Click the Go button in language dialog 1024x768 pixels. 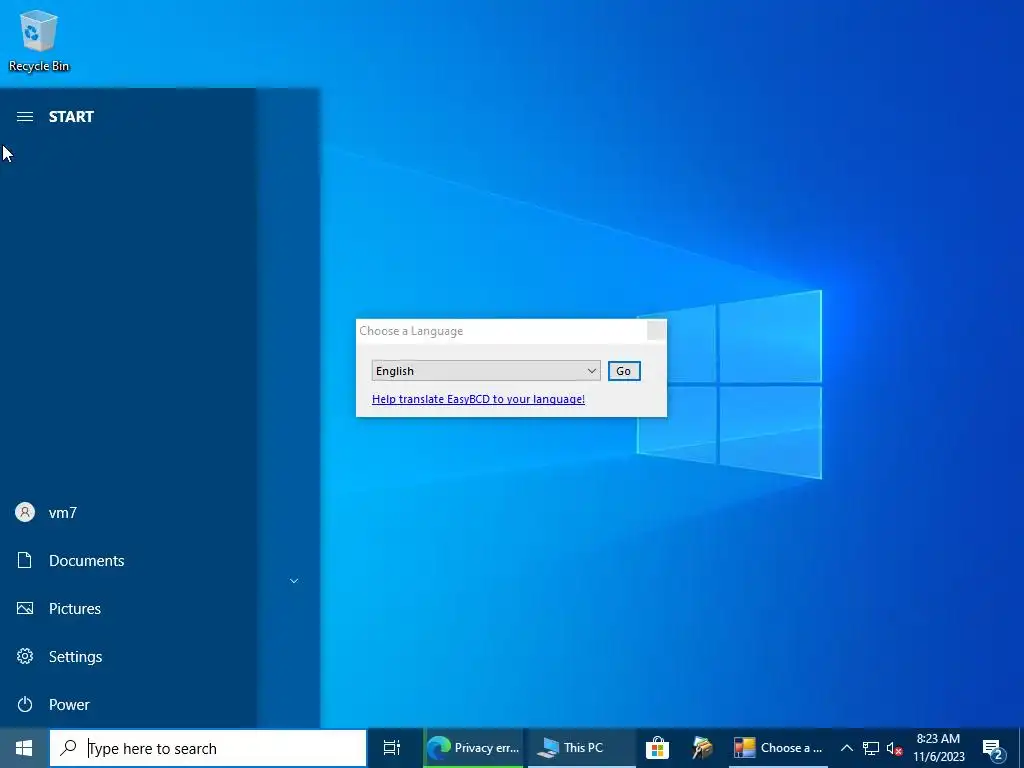624,371
